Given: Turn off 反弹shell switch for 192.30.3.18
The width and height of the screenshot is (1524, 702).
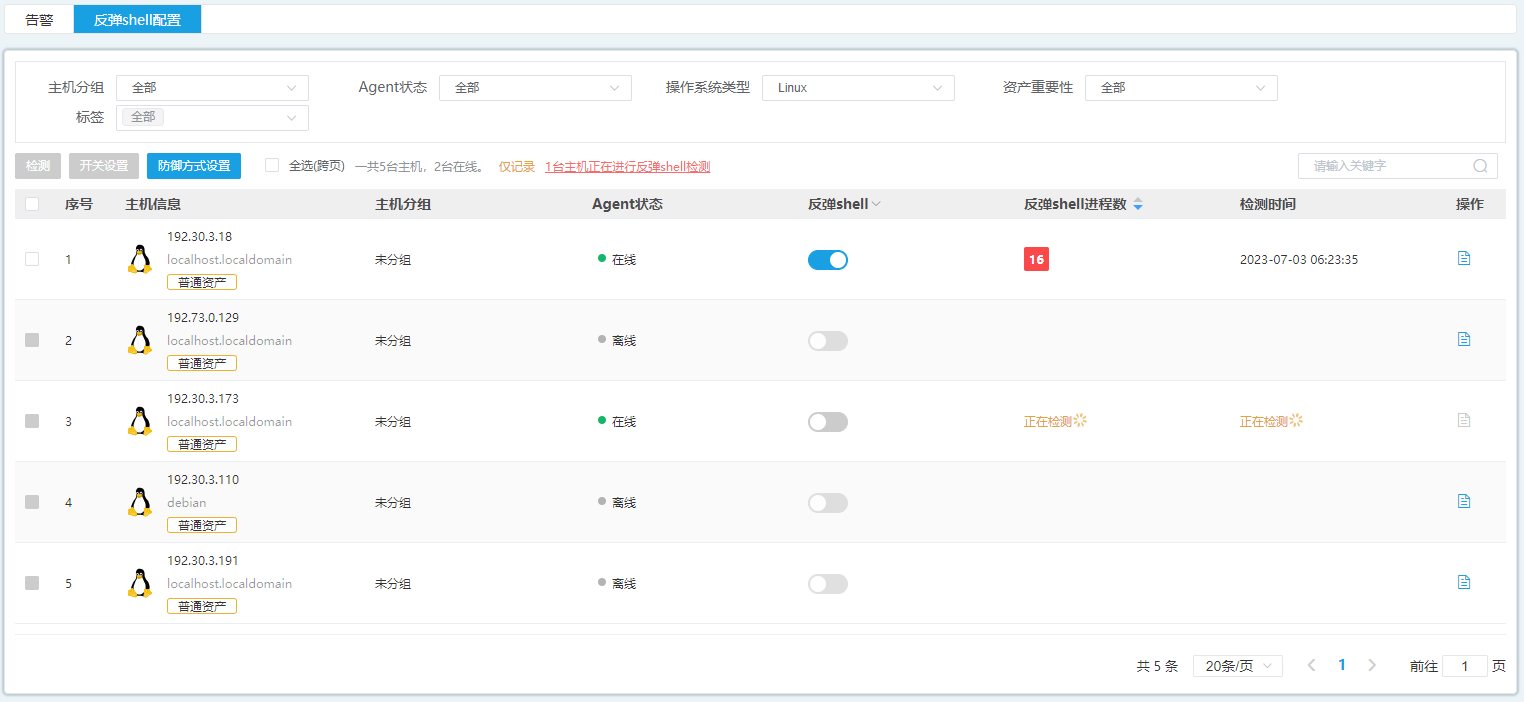Looking at the screenshot, I should coord(827,260).
